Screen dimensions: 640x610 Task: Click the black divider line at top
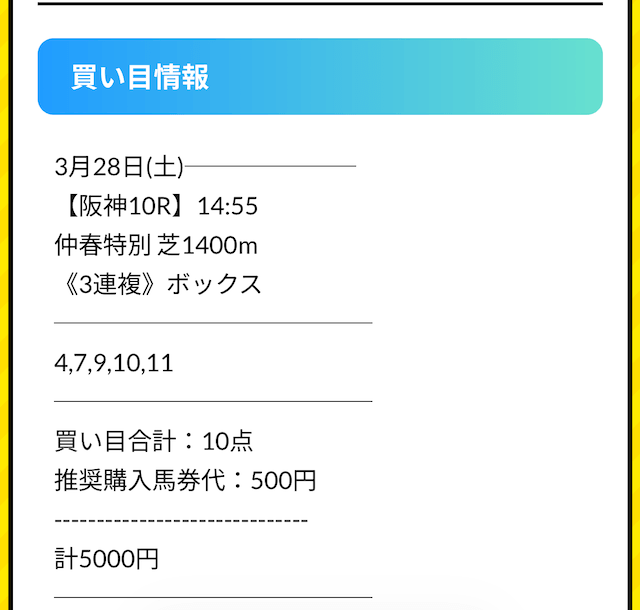coord(320,4)
